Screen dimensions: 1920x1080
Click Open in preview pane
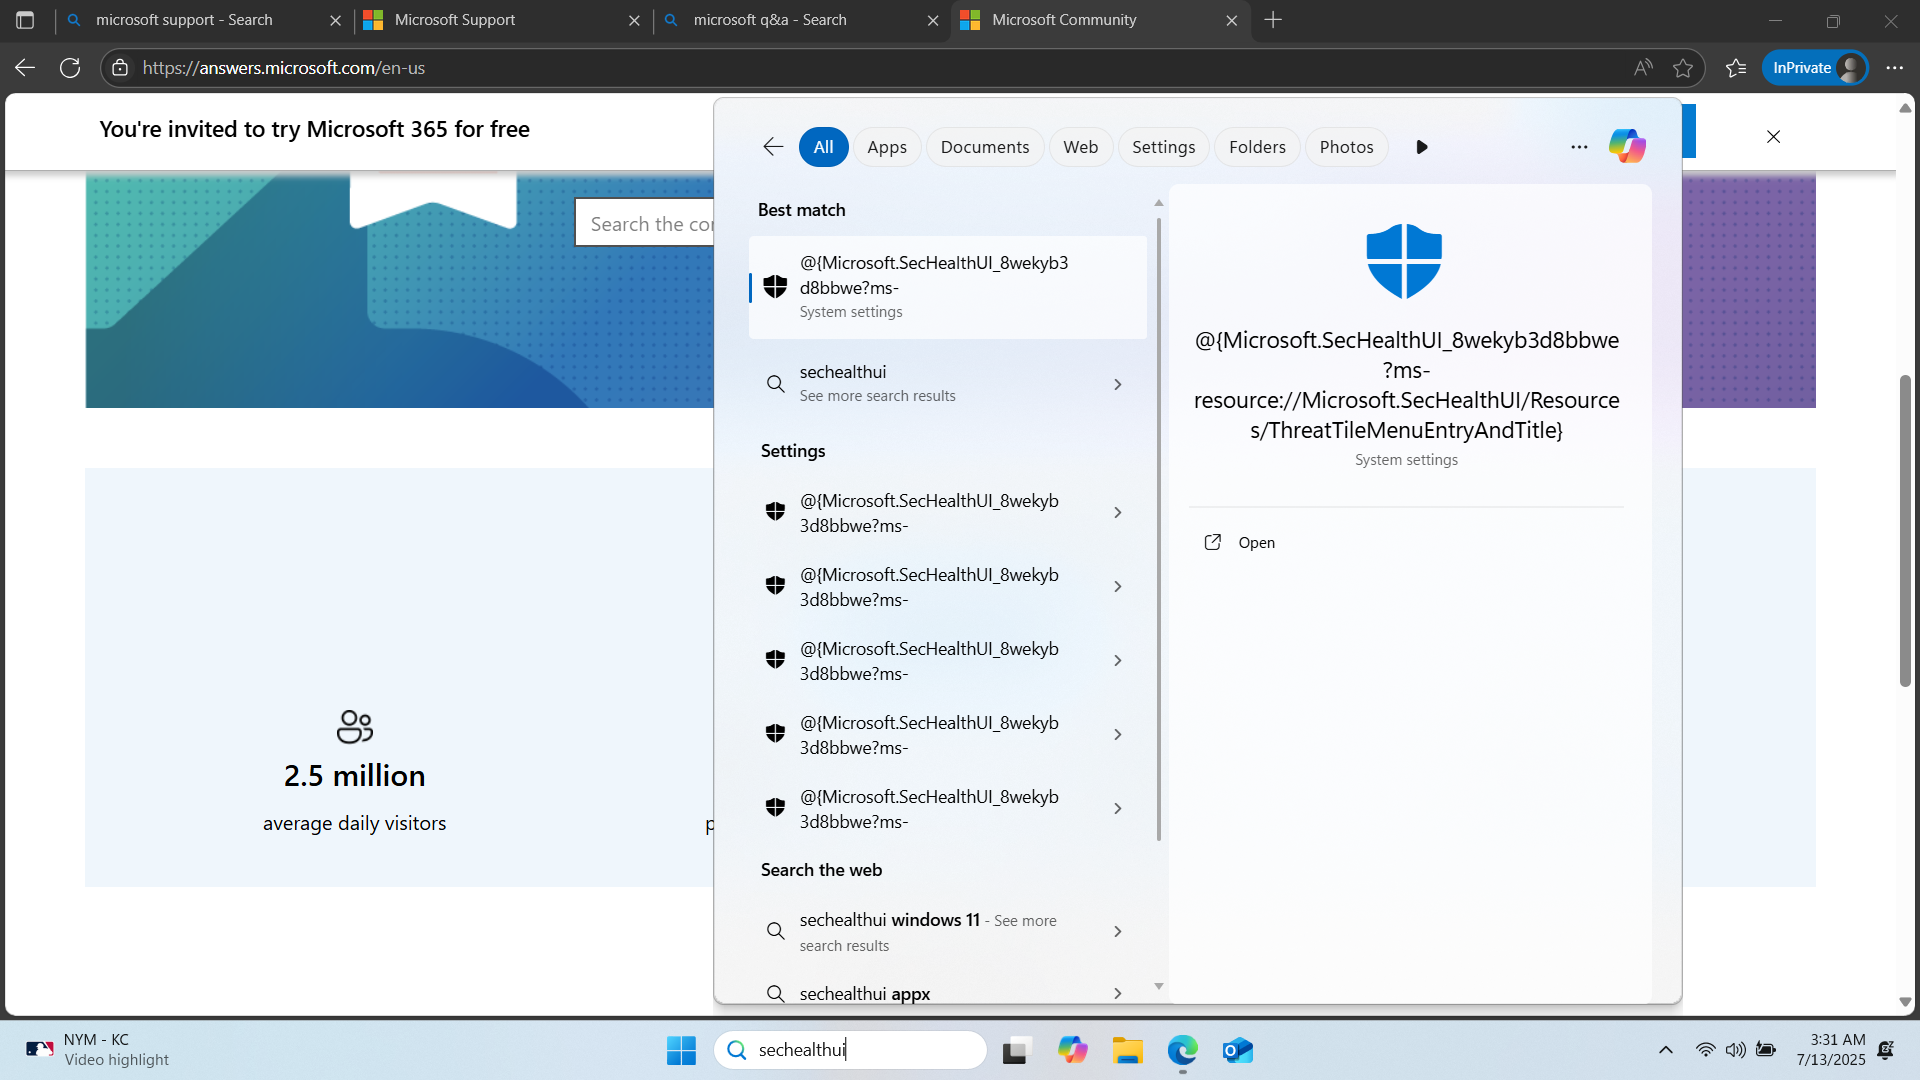(1256, 542)
